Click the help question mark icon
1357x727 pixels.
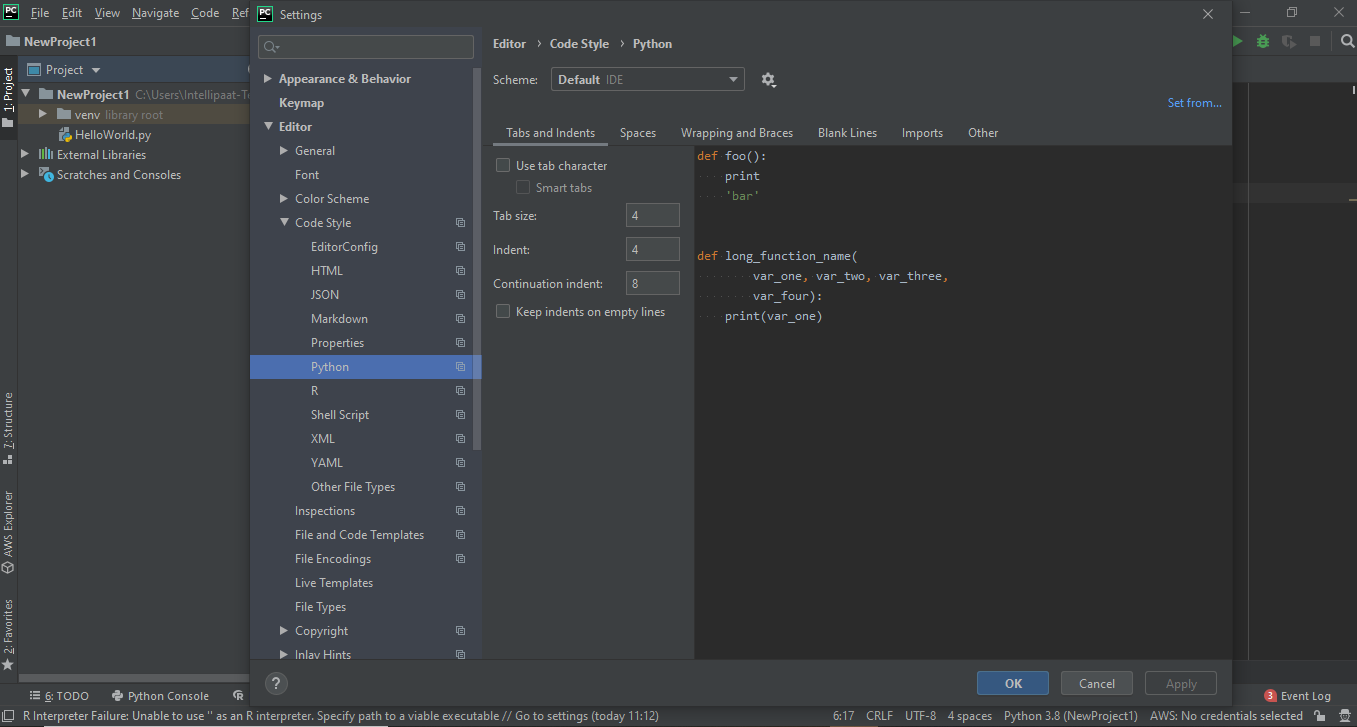tap(276, 683)
